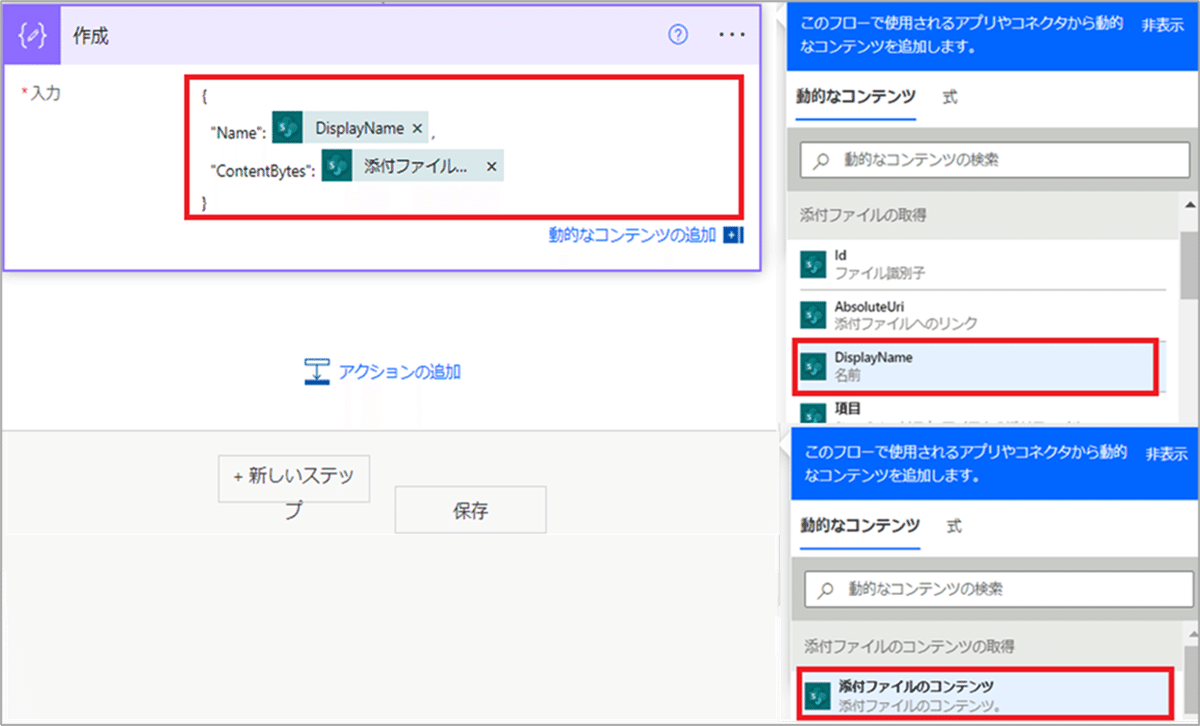Click SharePoint icon next to DisplayName 名前
This screenshot has height=726, width=1200.
(x=813, y=367)
